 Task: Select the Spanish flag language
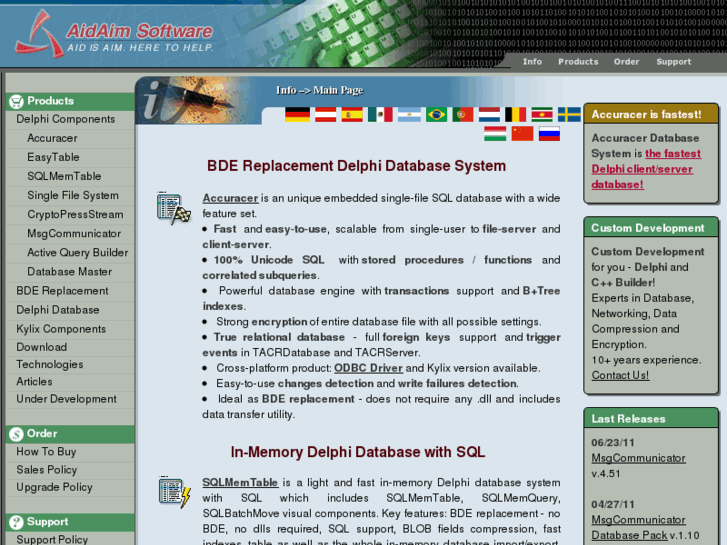(x=352, y=114)
